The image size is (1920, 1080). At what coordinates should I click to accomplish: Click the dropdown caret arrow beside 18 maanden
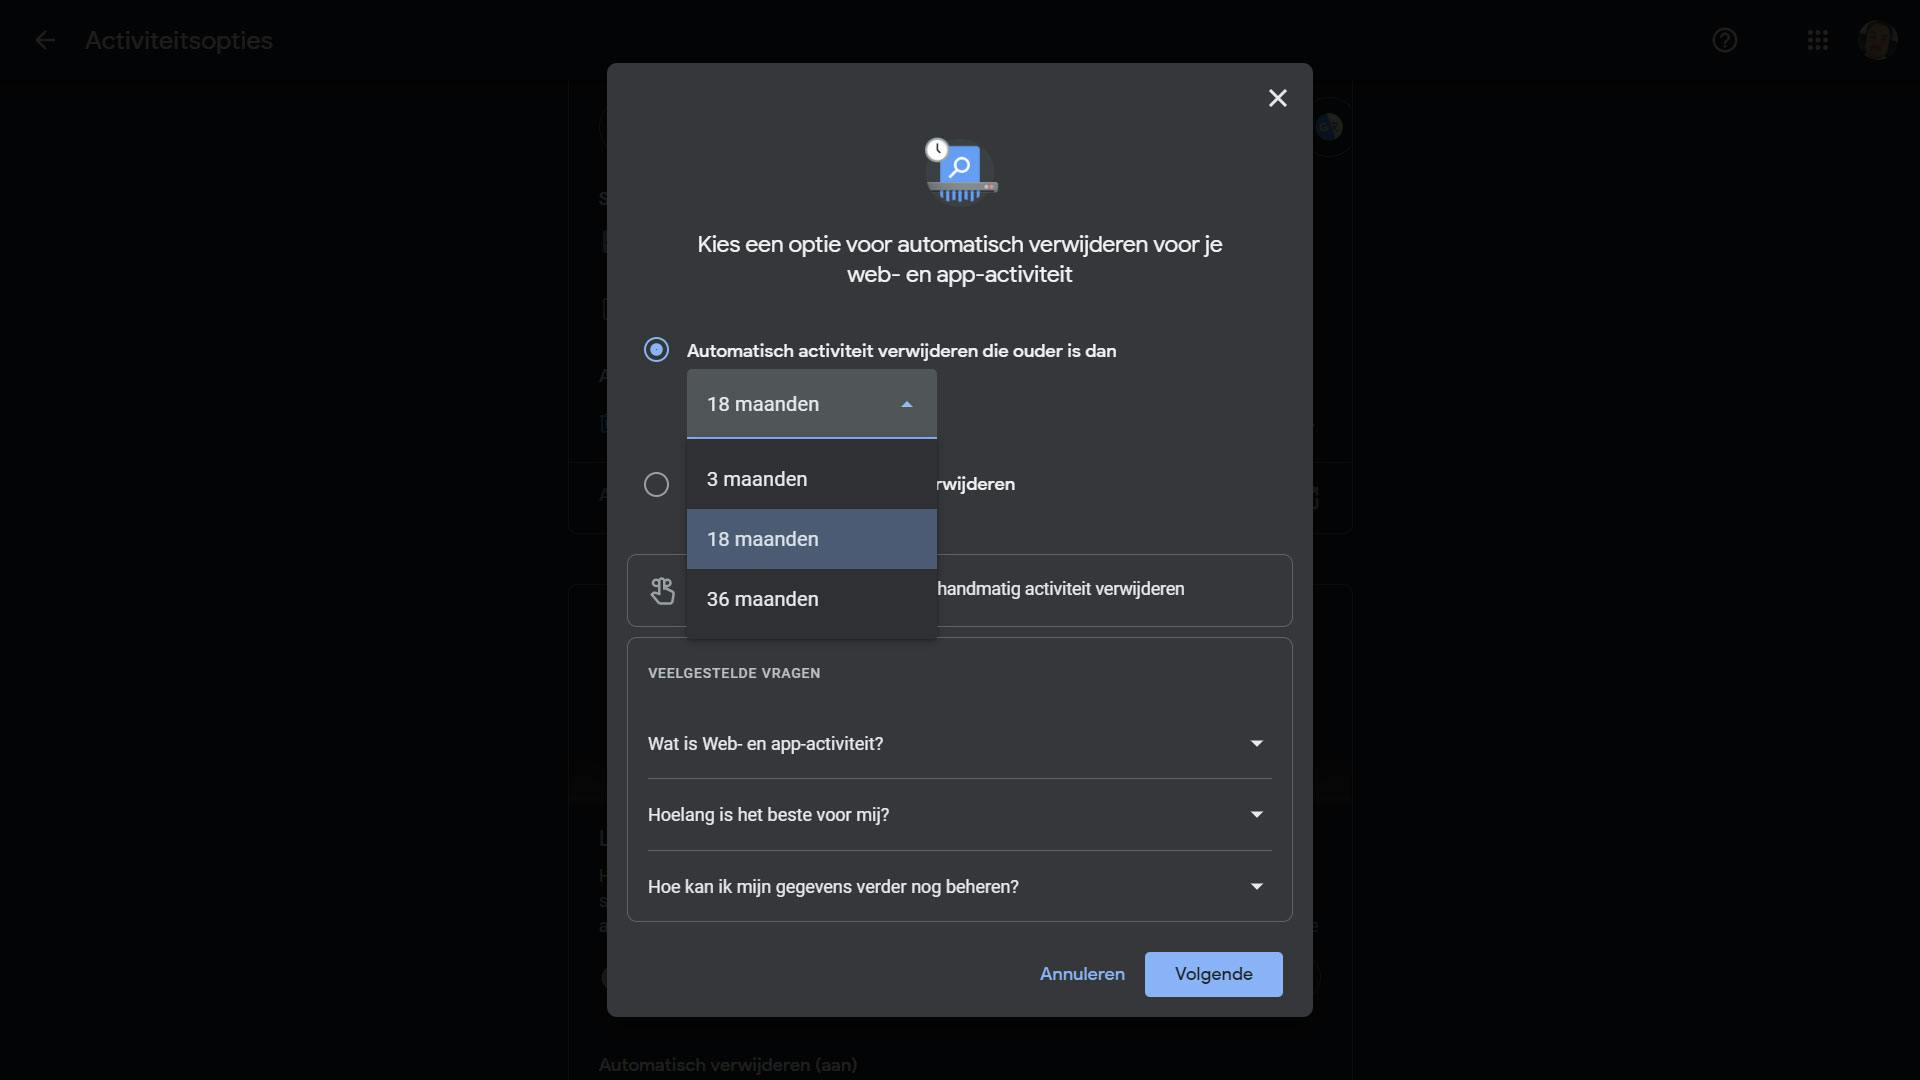click(x=906, y=405)
